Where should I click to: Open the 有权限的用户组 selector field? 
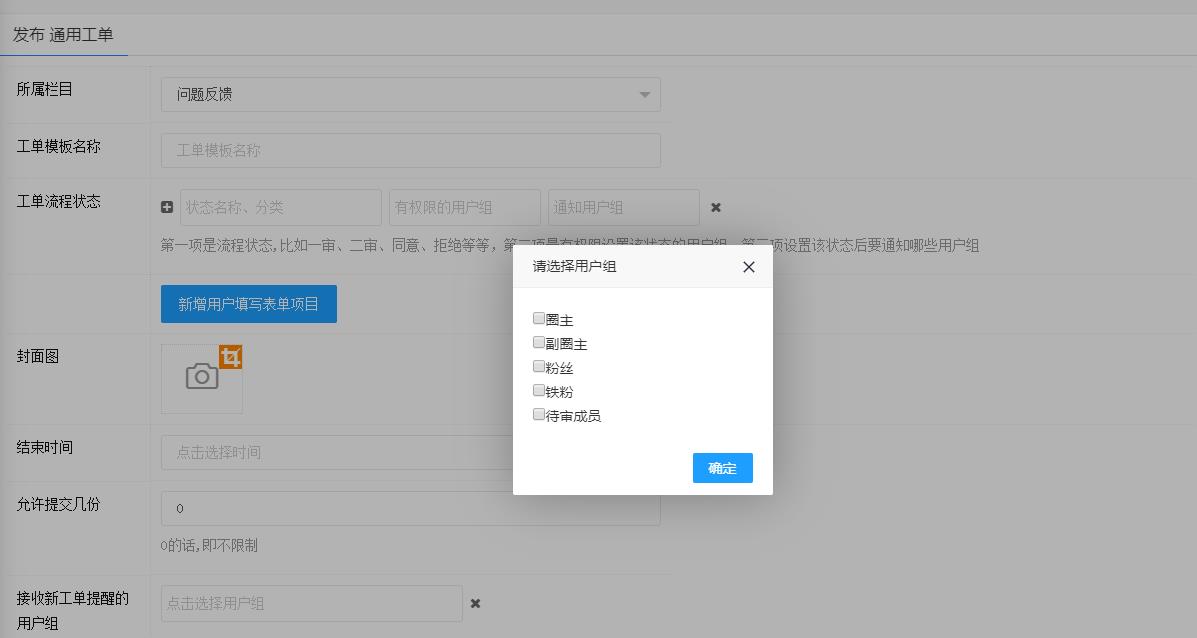[x=464, y=208]
